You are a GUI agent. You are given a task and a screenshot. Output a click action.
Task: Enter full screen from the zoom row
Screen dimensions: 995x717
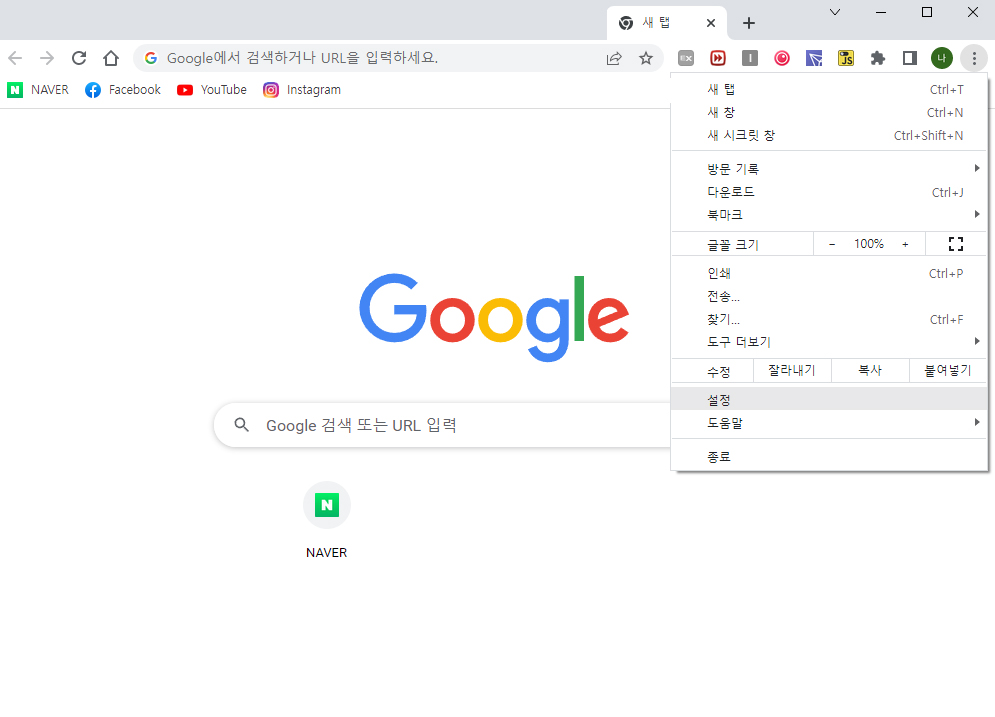pos(955,243)
